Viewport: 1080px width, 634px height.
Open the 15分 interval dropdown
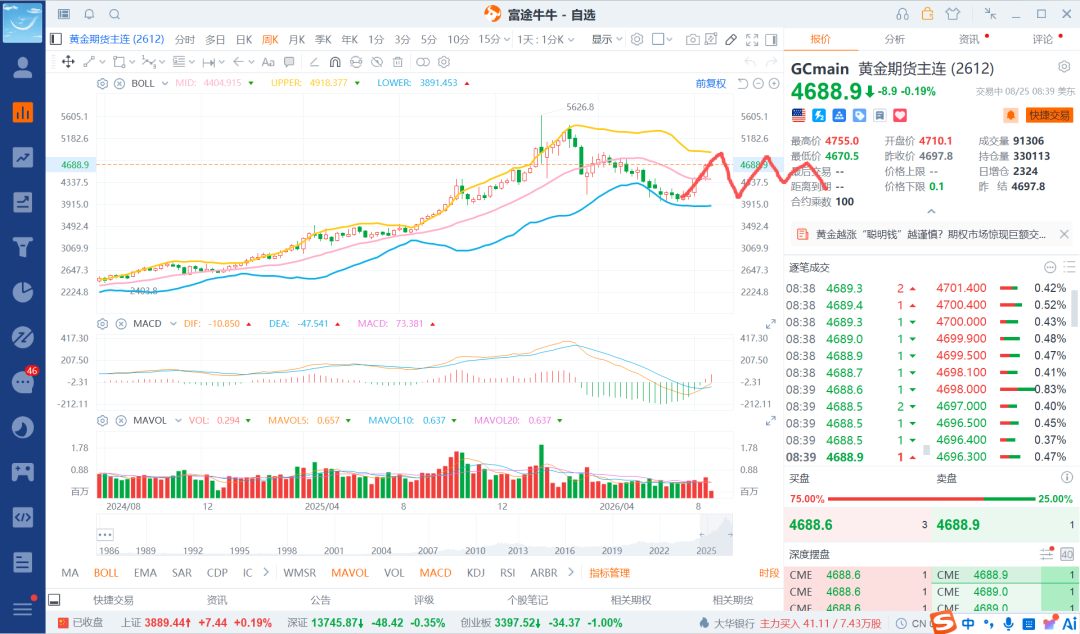494,39
